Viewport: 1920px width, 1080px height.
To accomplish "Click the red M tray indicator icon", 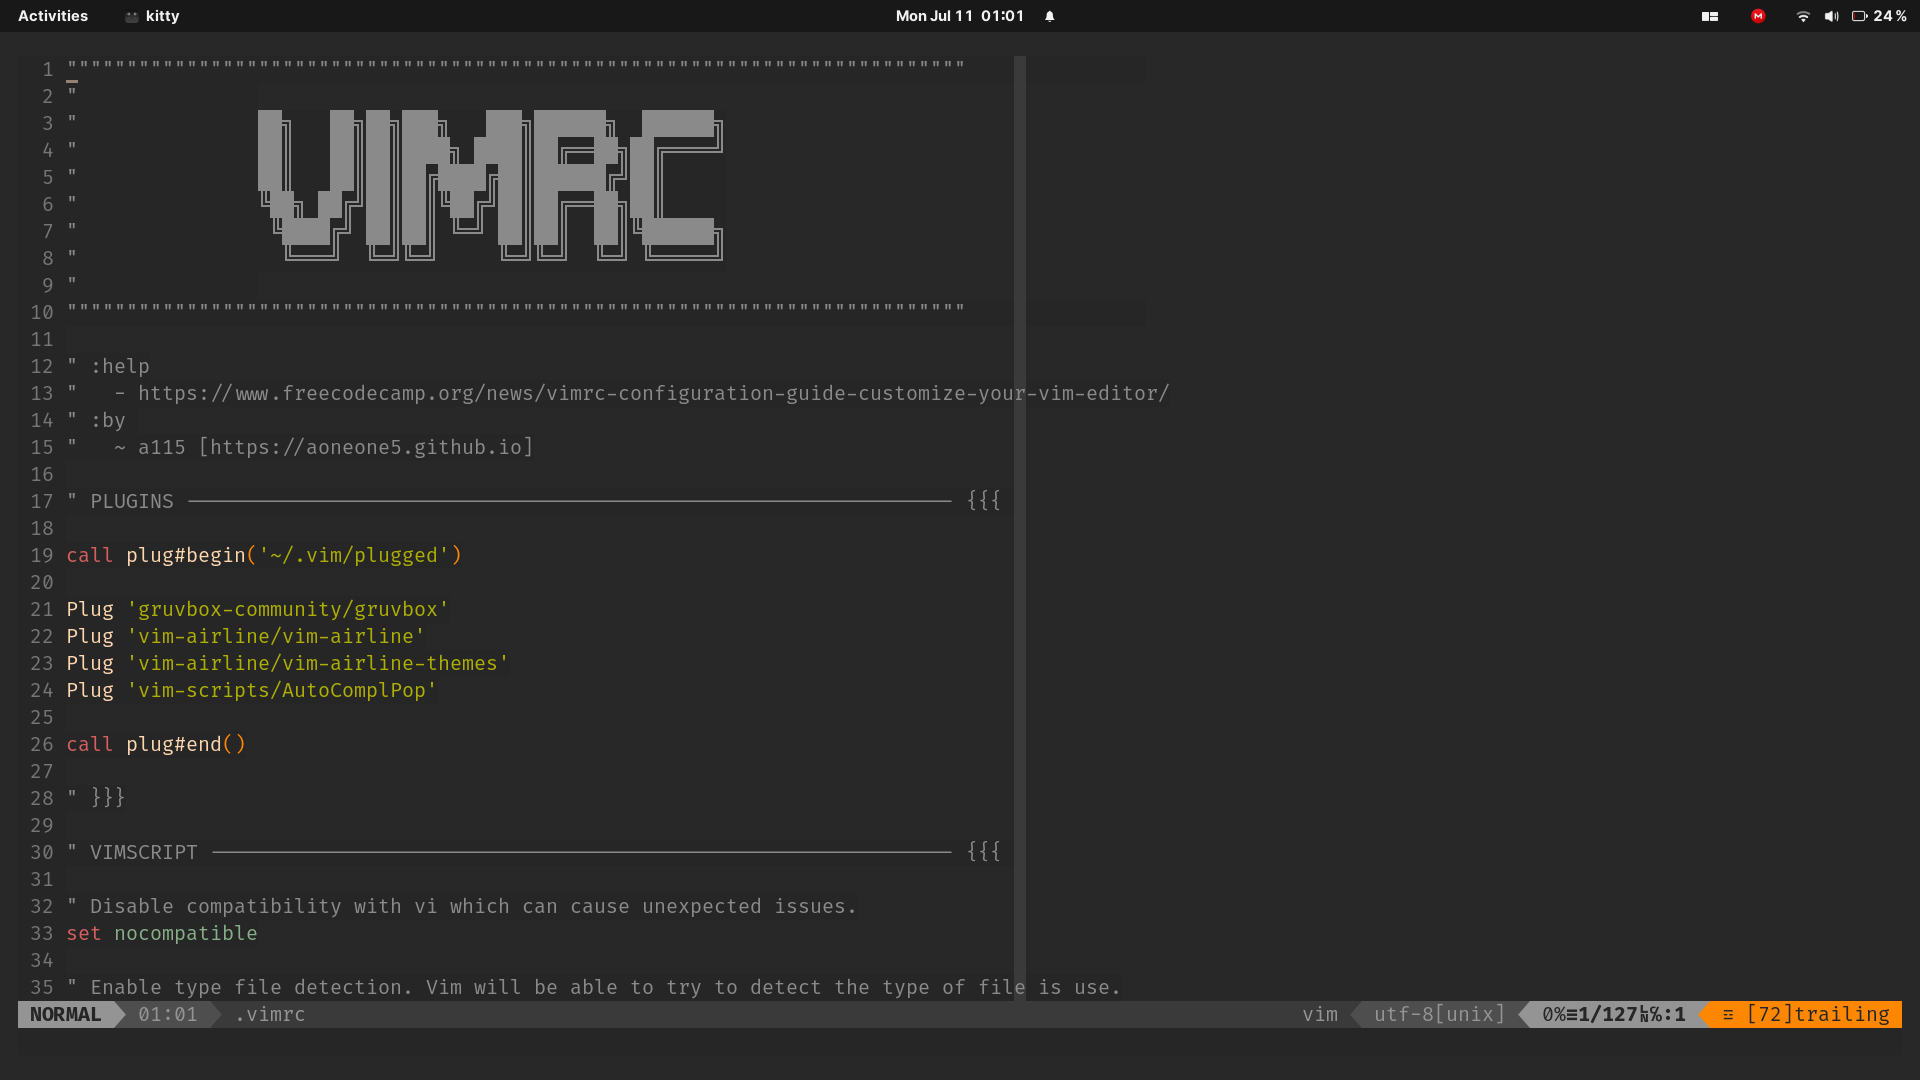I will click(1758, 16).
